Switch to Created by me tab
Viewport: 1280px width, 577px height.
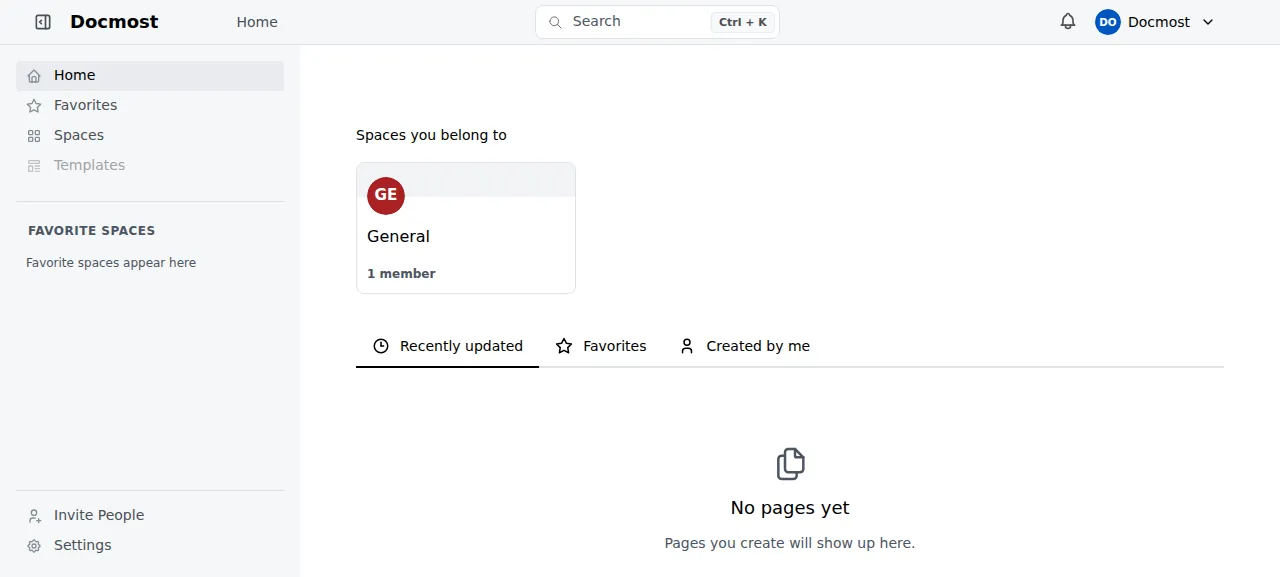(745, 346)
